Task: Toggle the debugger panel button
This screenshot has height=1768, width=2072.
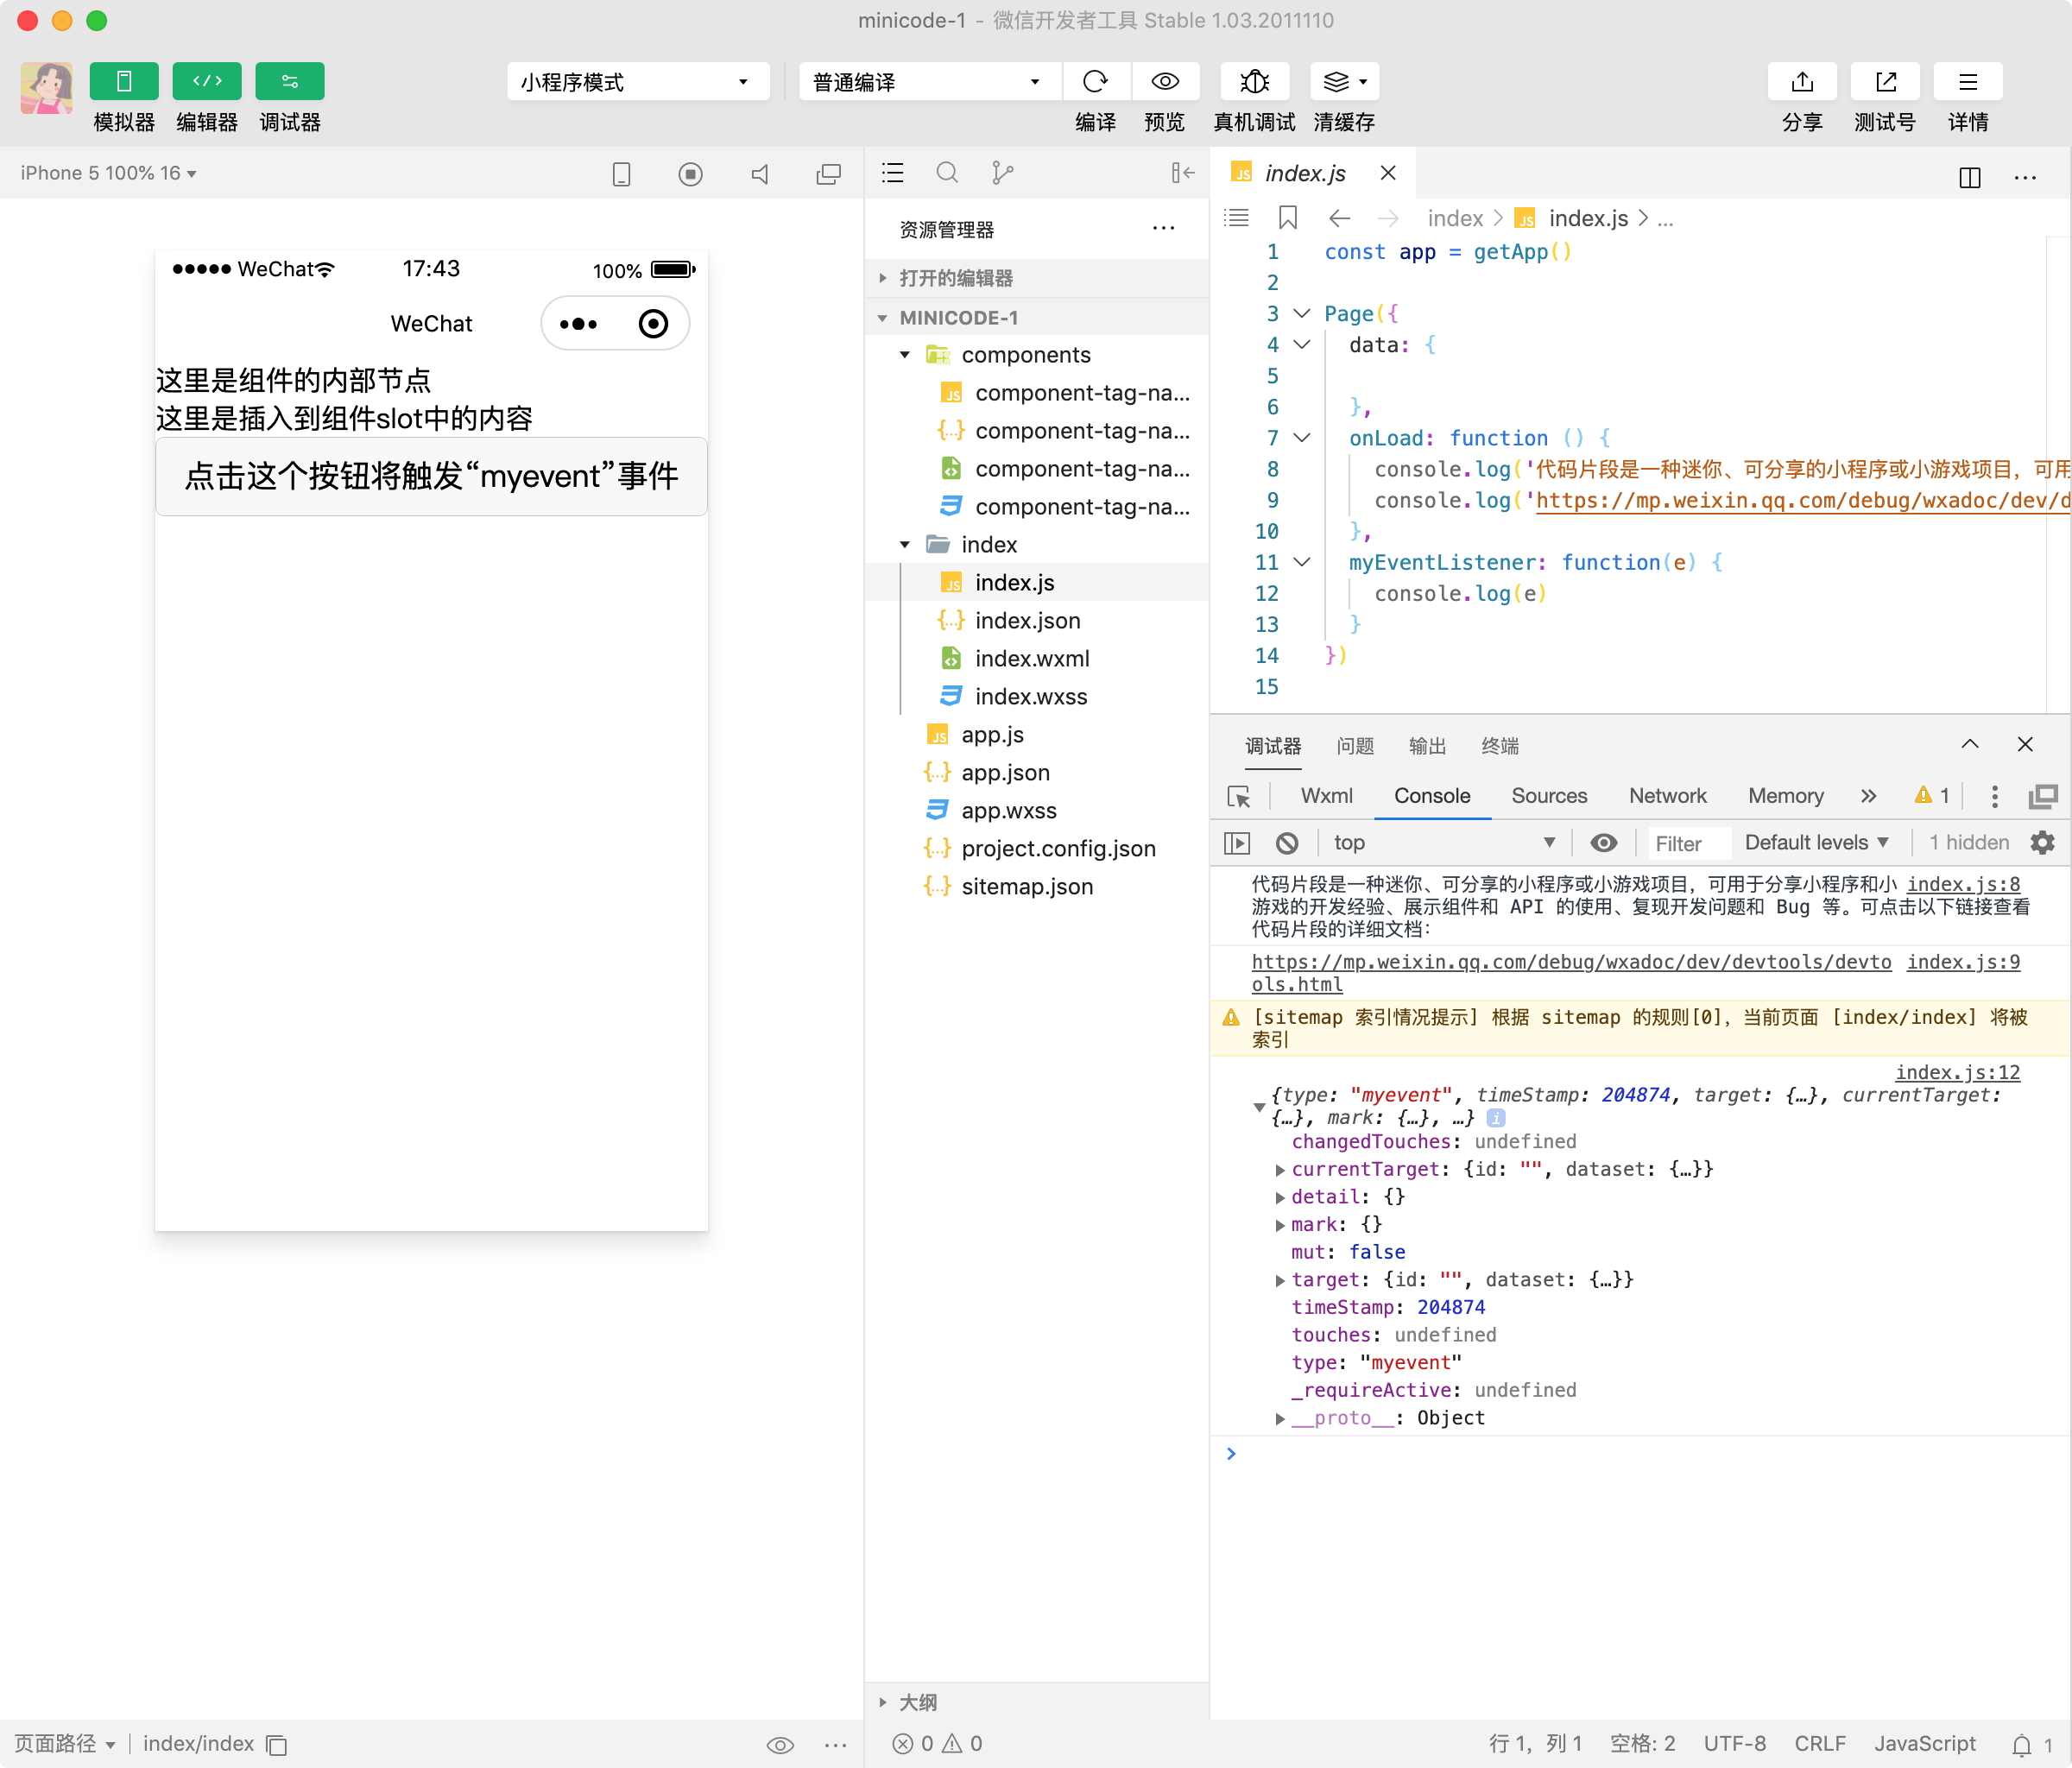Action: (x=290, y=82)
